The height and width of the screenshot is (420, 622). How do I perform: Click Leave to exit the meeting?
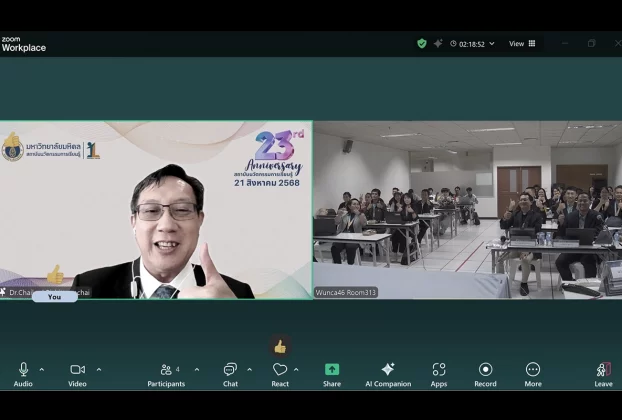pyautogui.click(x=603, y=374)
